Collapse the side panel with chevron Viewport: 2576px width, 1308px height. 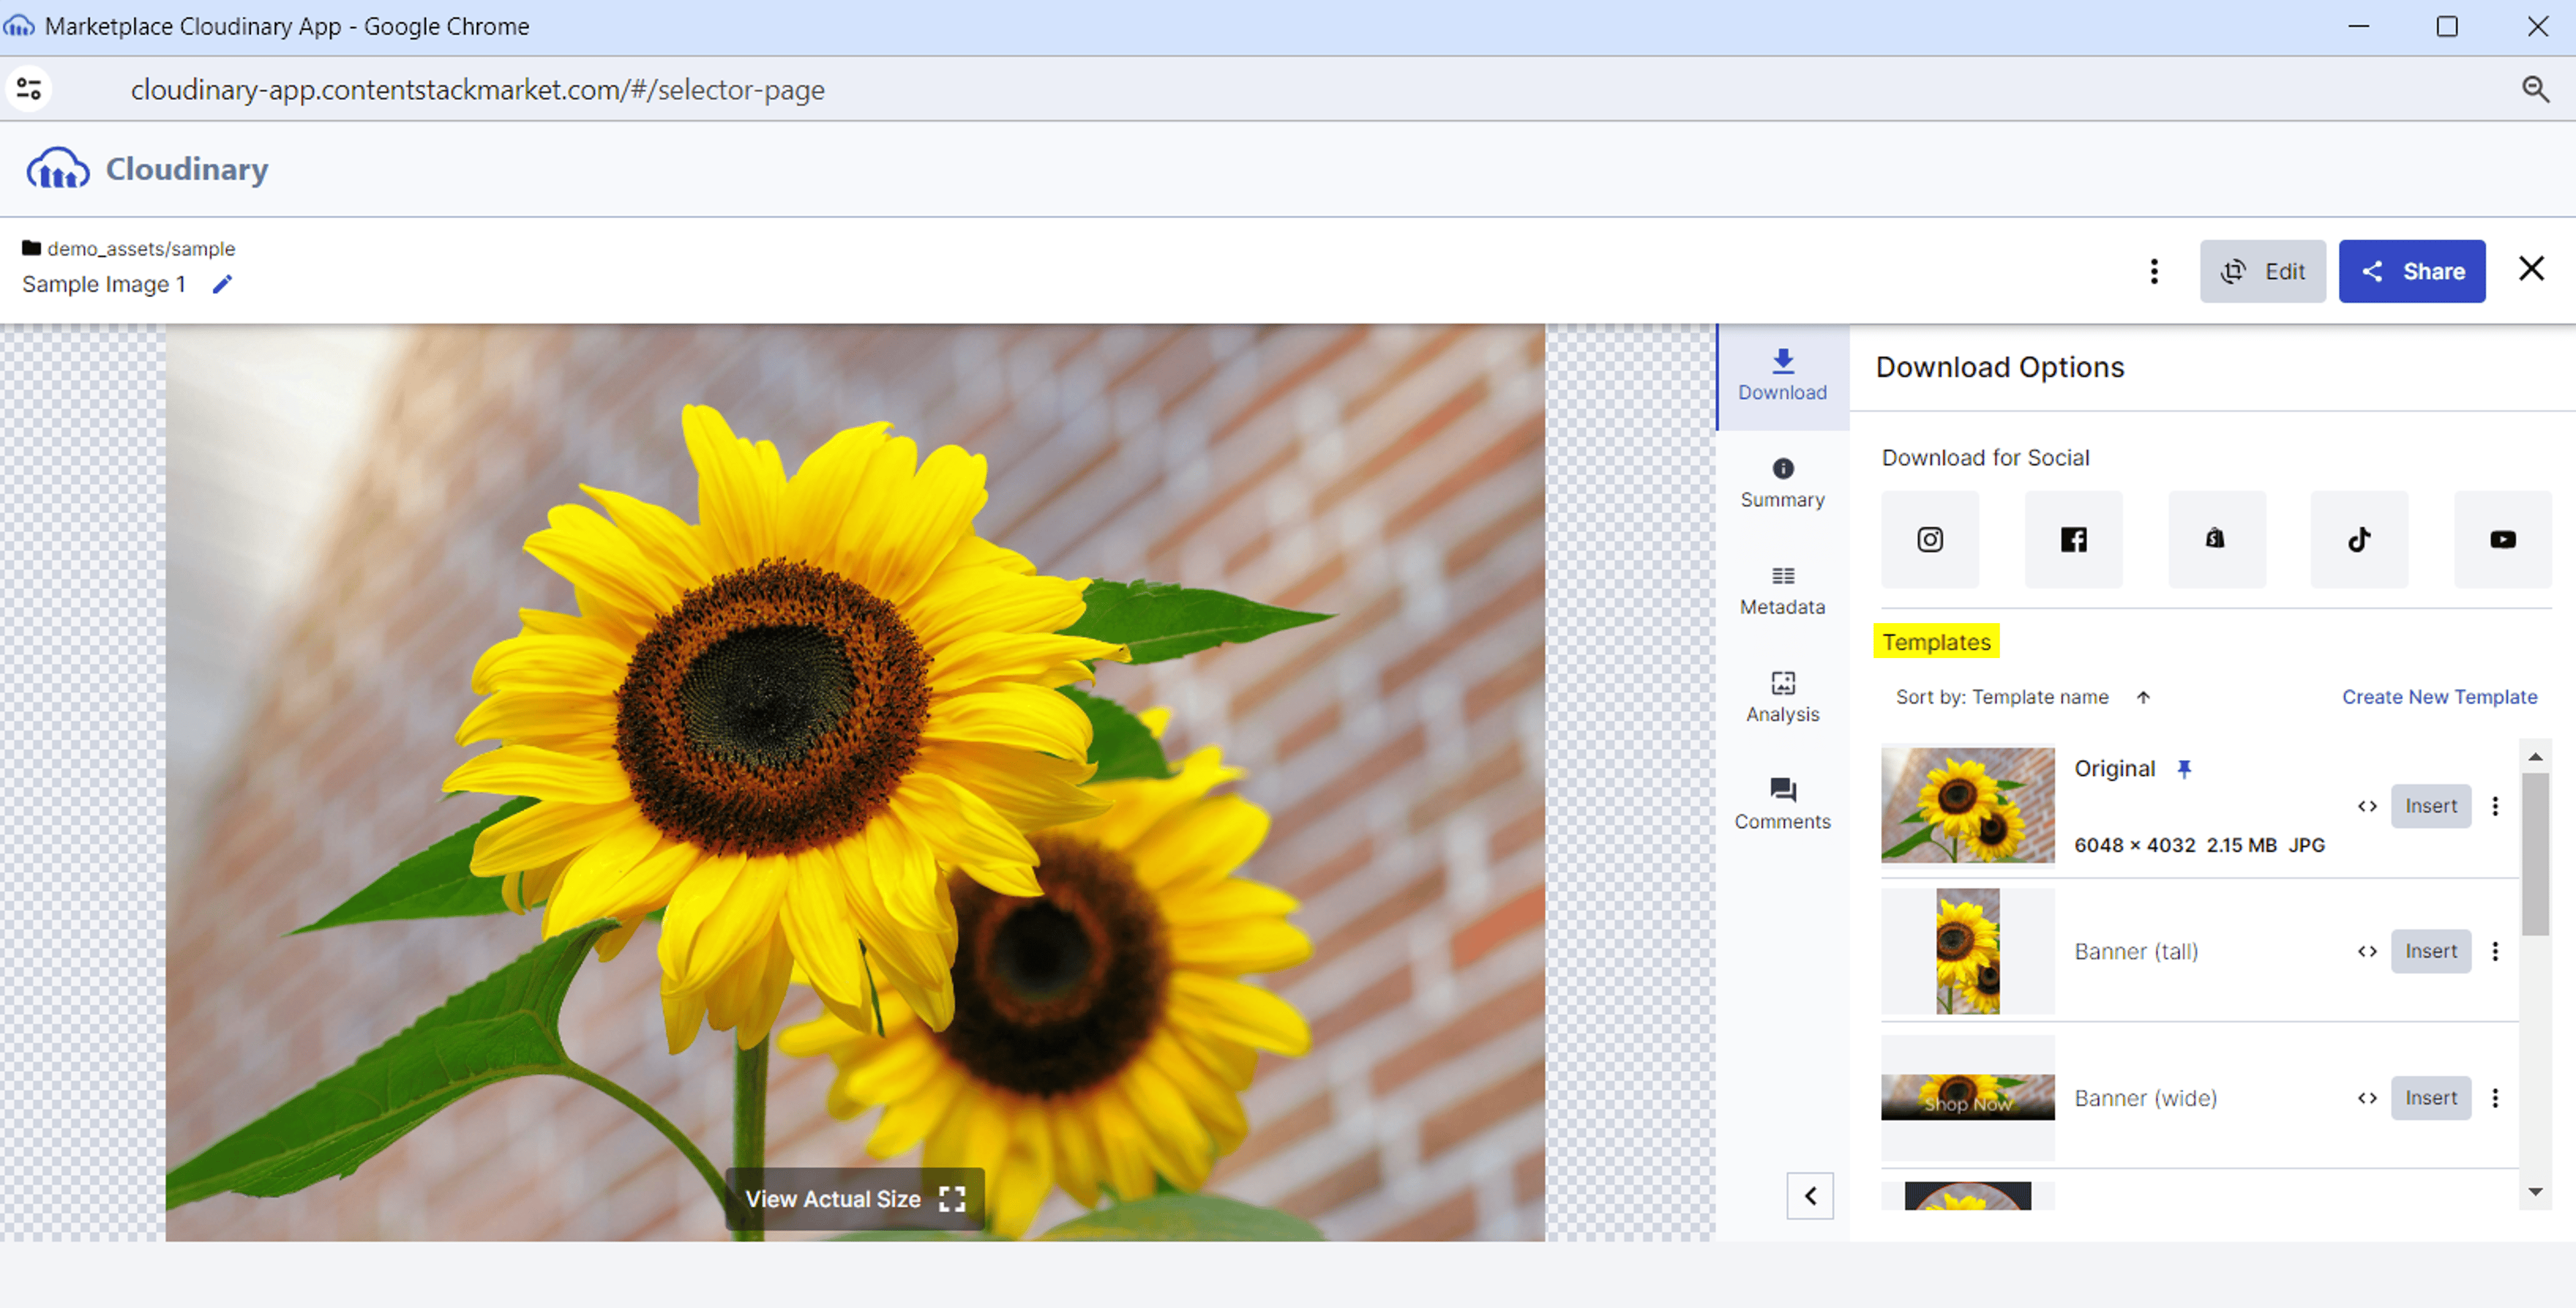click(x=1810, y=1195)
